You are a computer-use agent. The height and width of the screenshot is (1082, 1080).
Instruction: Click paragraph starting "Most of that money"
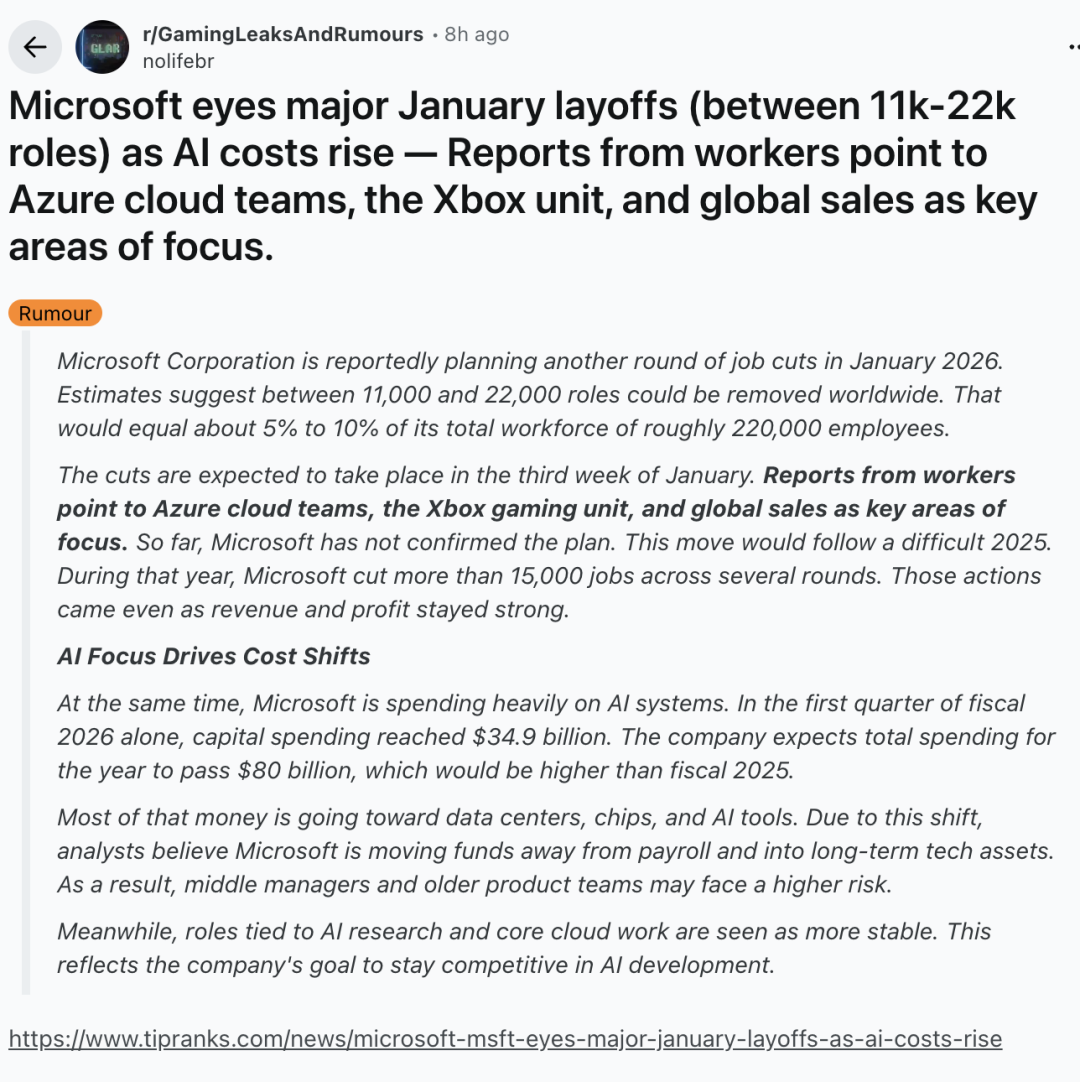click(555, 851)
